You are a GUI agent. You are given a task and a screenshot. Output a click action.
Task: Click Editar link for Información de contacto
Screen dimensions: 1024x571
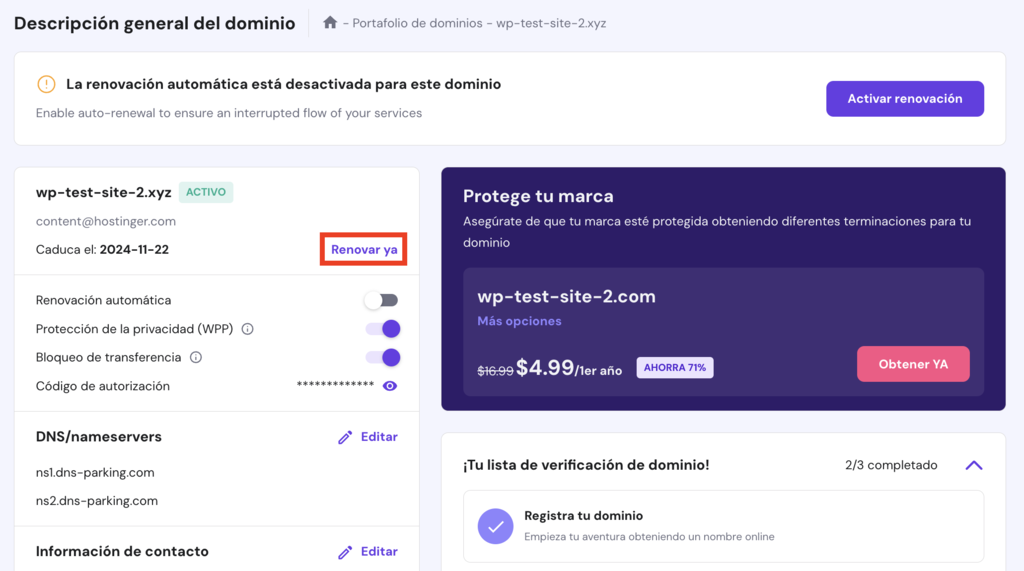(379, 552)
